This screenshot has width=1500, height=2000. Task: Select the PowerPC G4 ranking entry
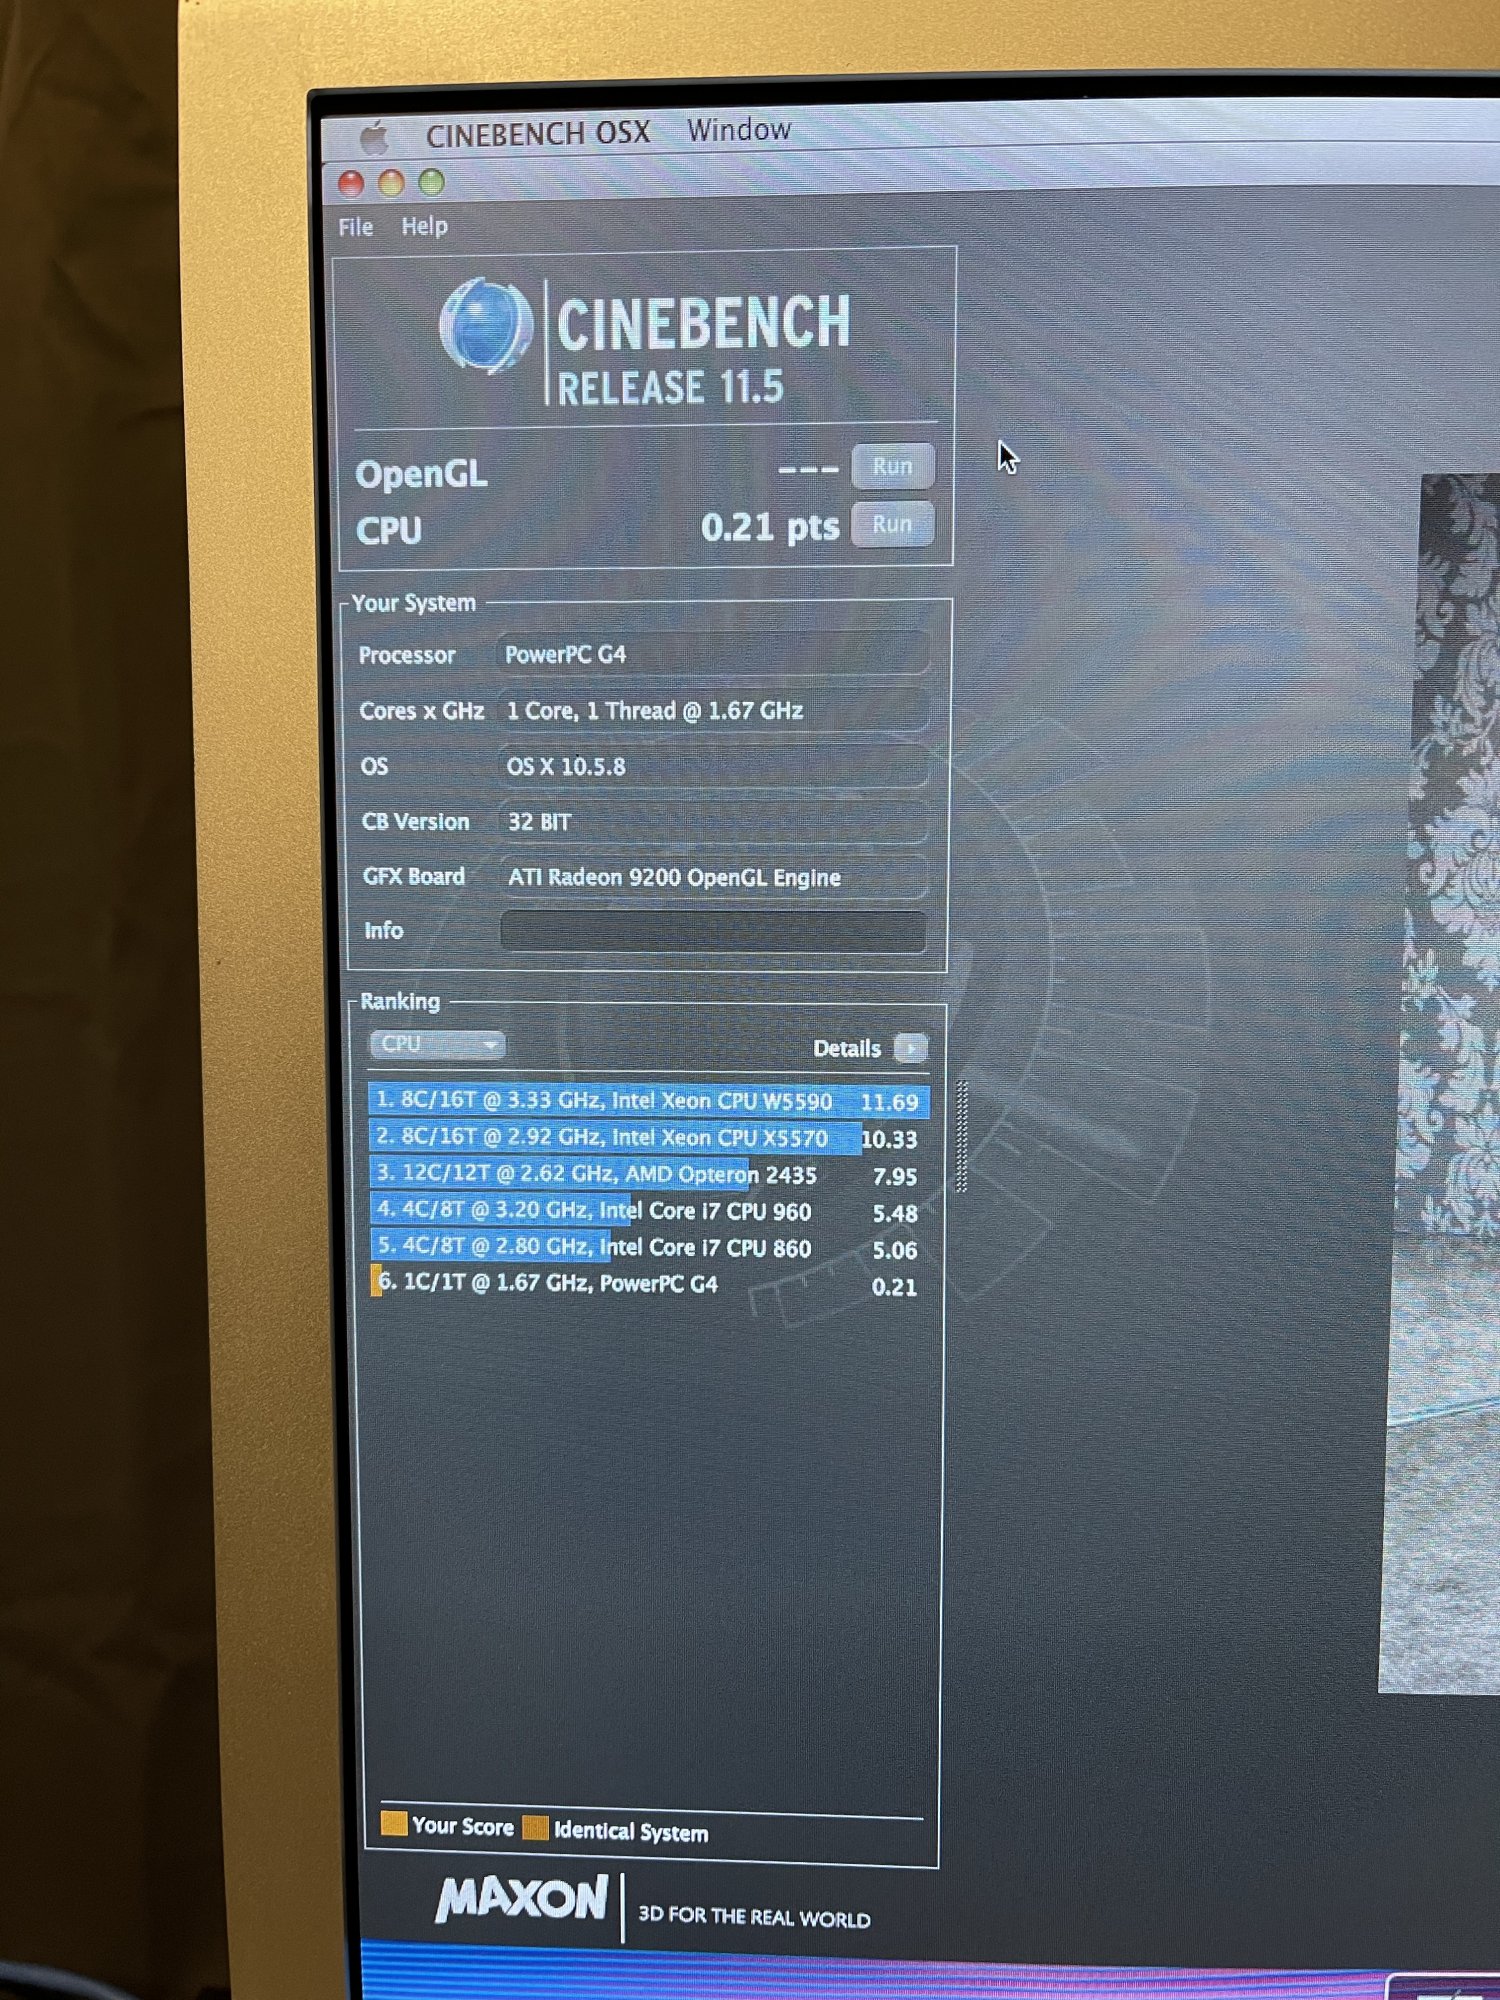(648, 1285)
